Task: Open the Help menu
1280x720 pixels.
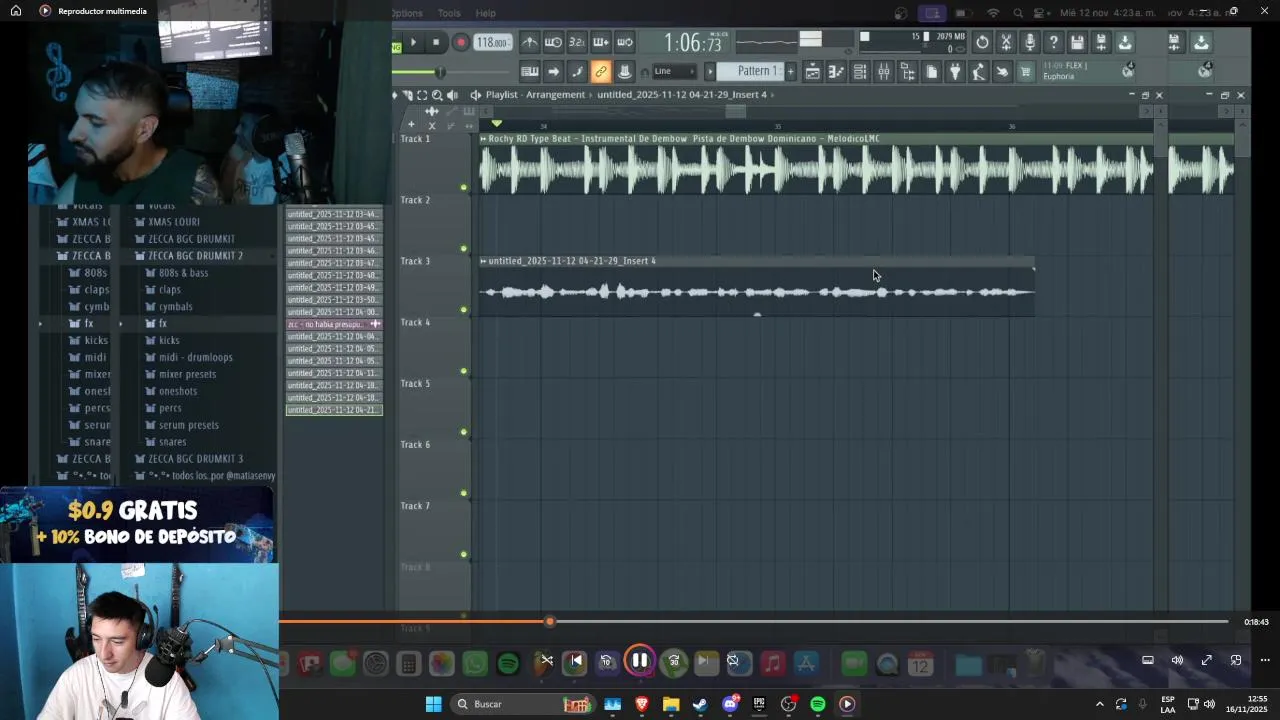Action: (x=485, y=13)
